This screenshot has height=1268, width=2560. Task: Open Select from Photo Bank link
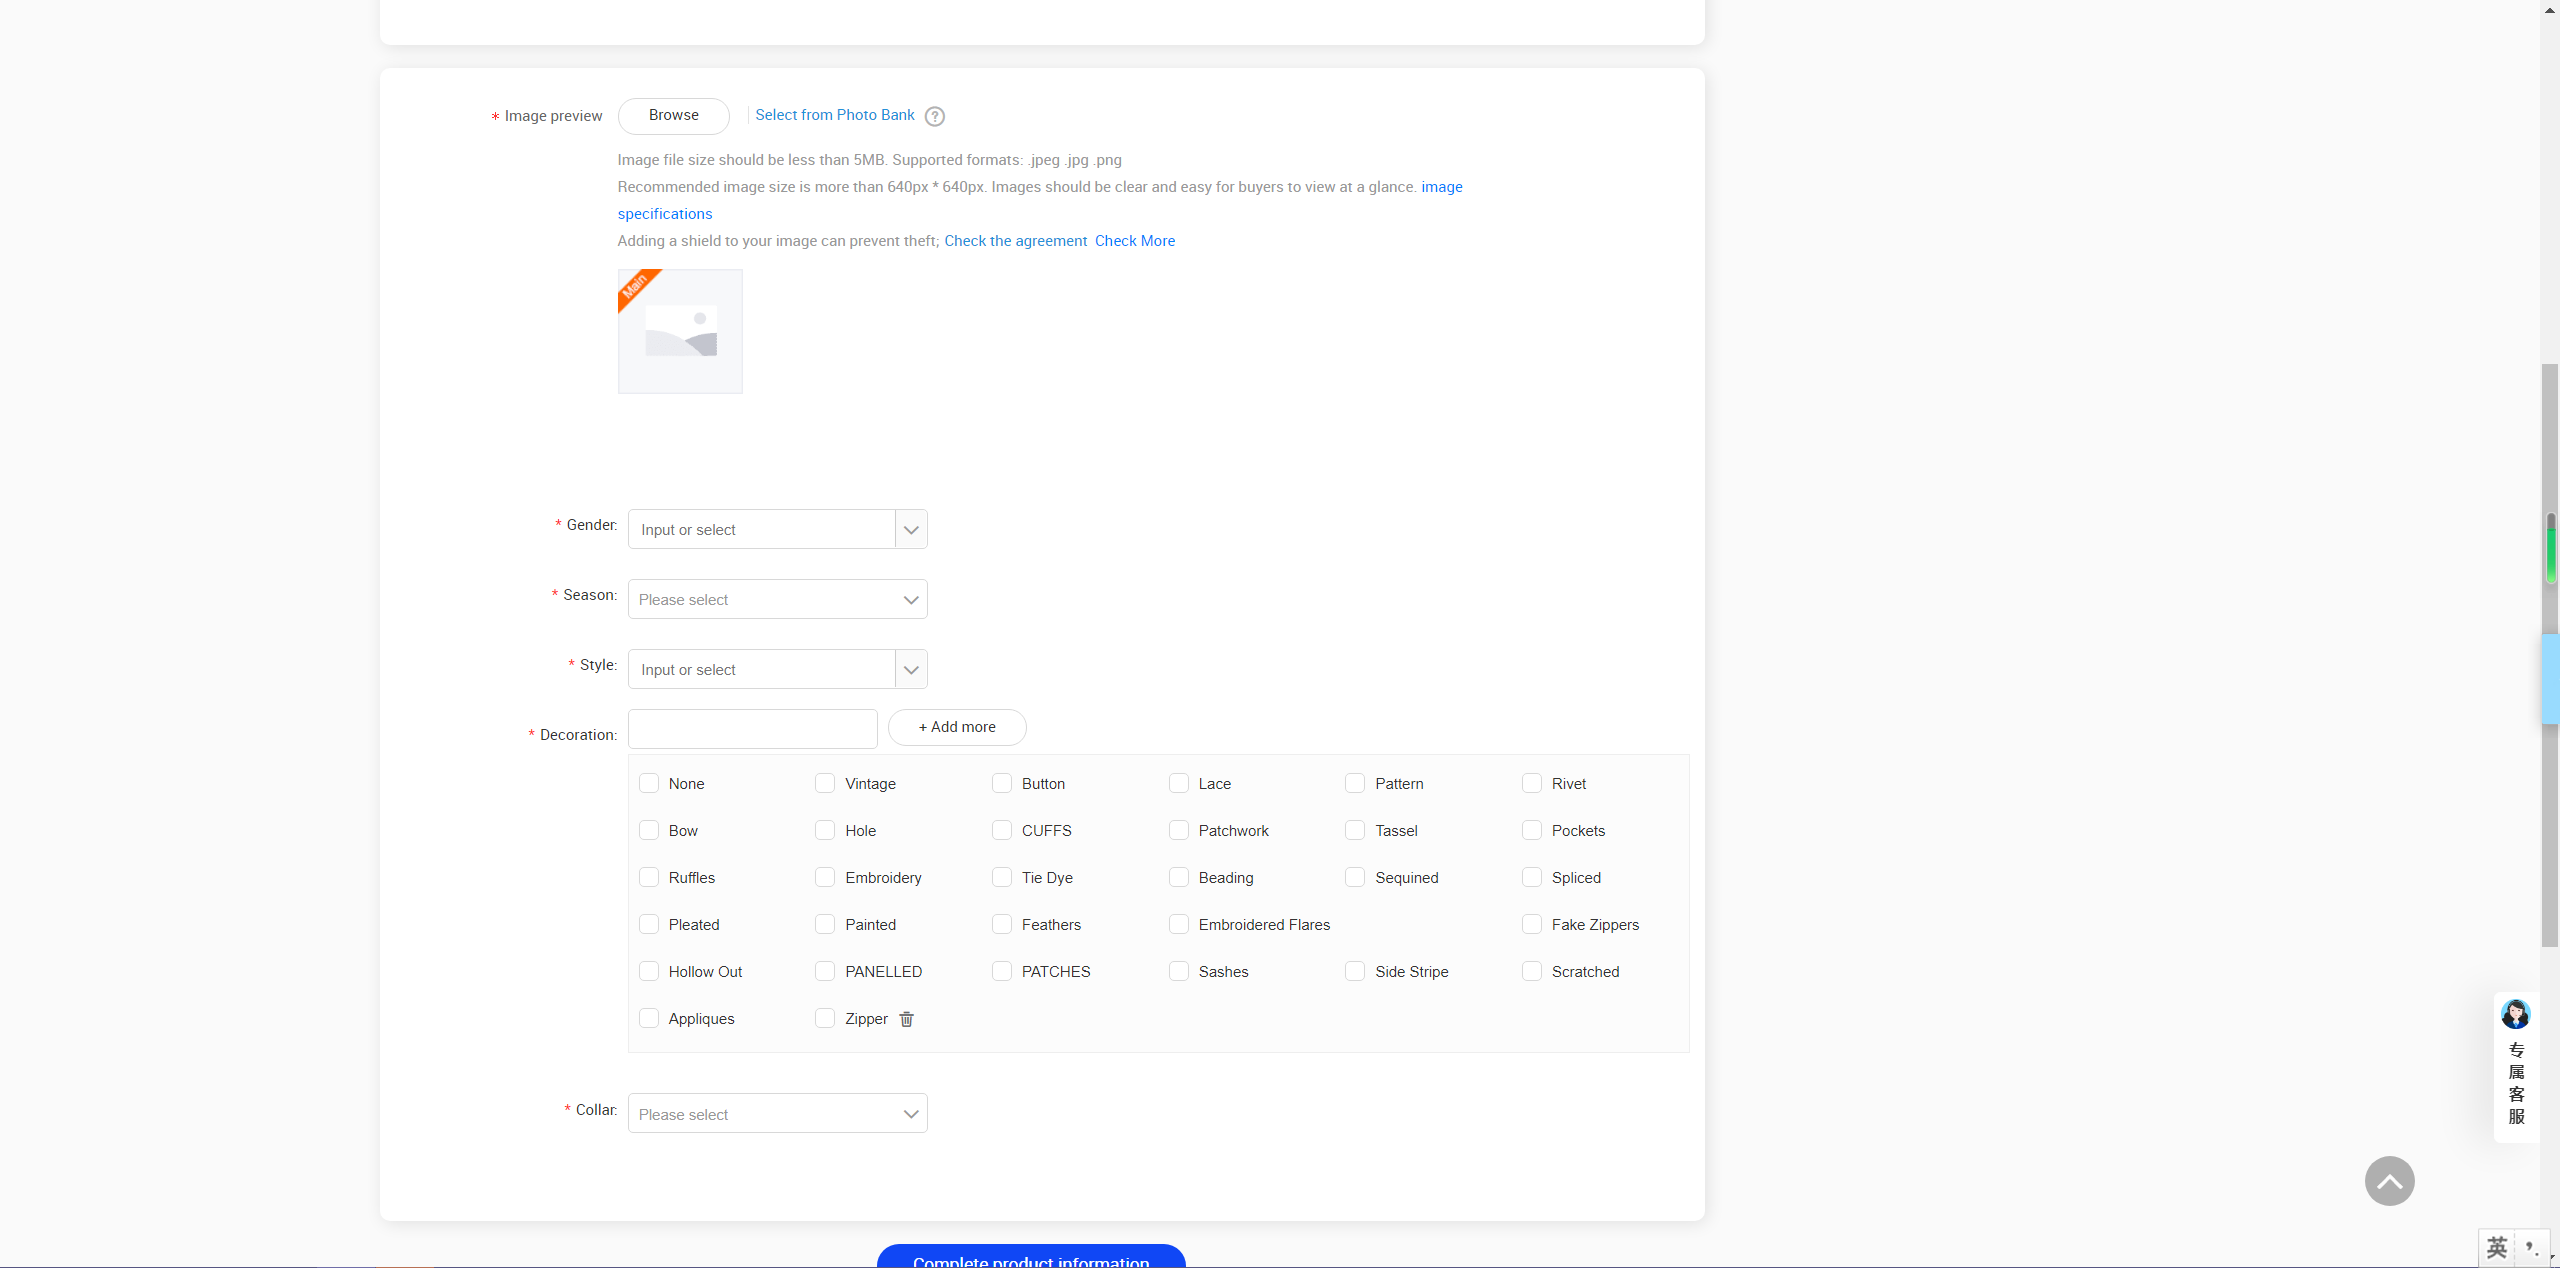(834, 115)
